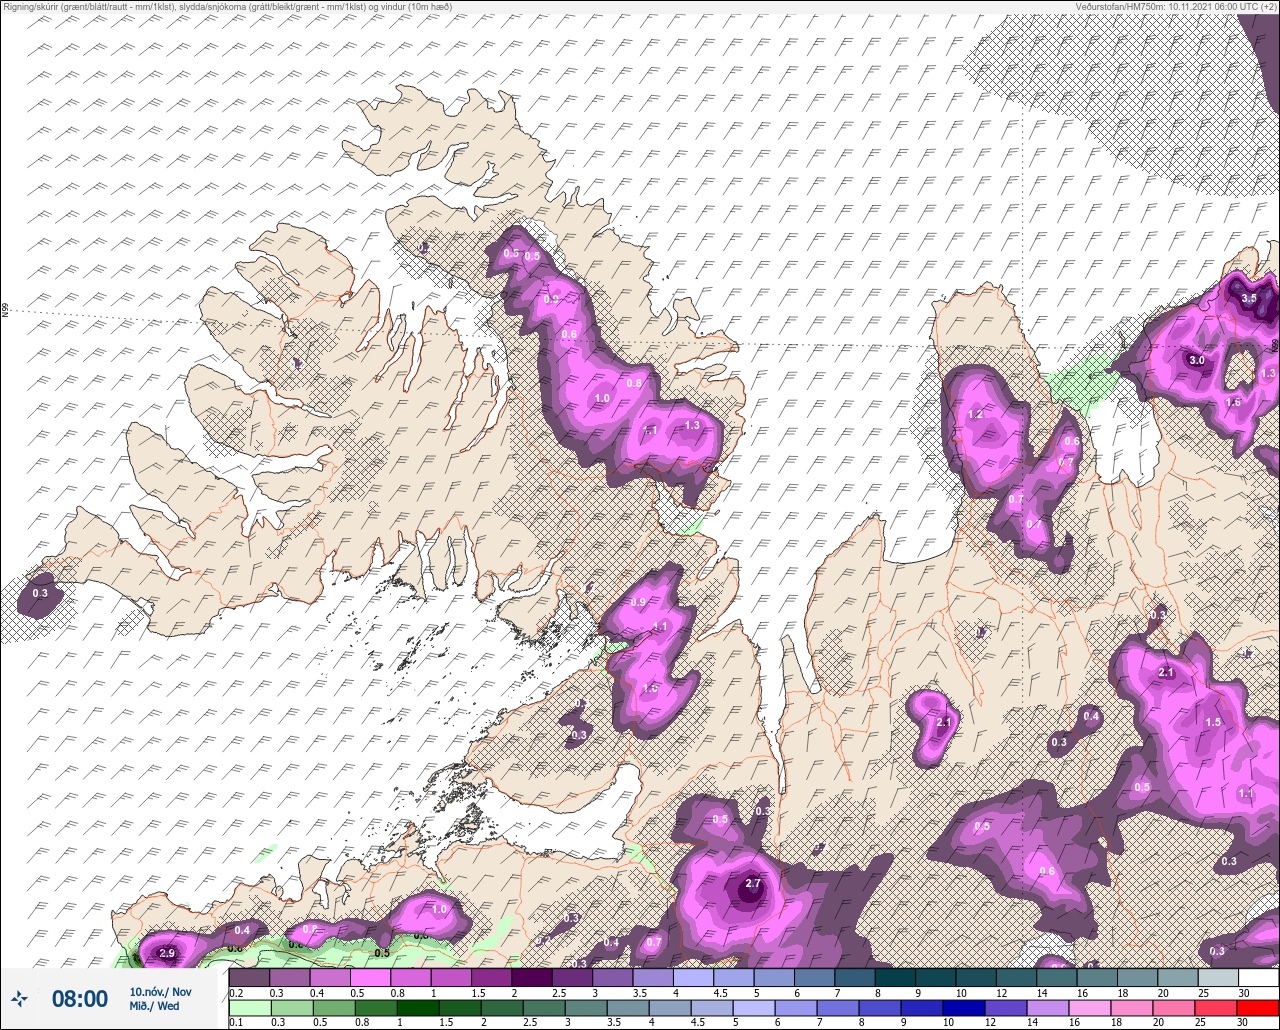Viewport: 1280px width, 1030px height.
Task: Click the 30 label under the upper legend row
Action: (x=1243, y=993)
